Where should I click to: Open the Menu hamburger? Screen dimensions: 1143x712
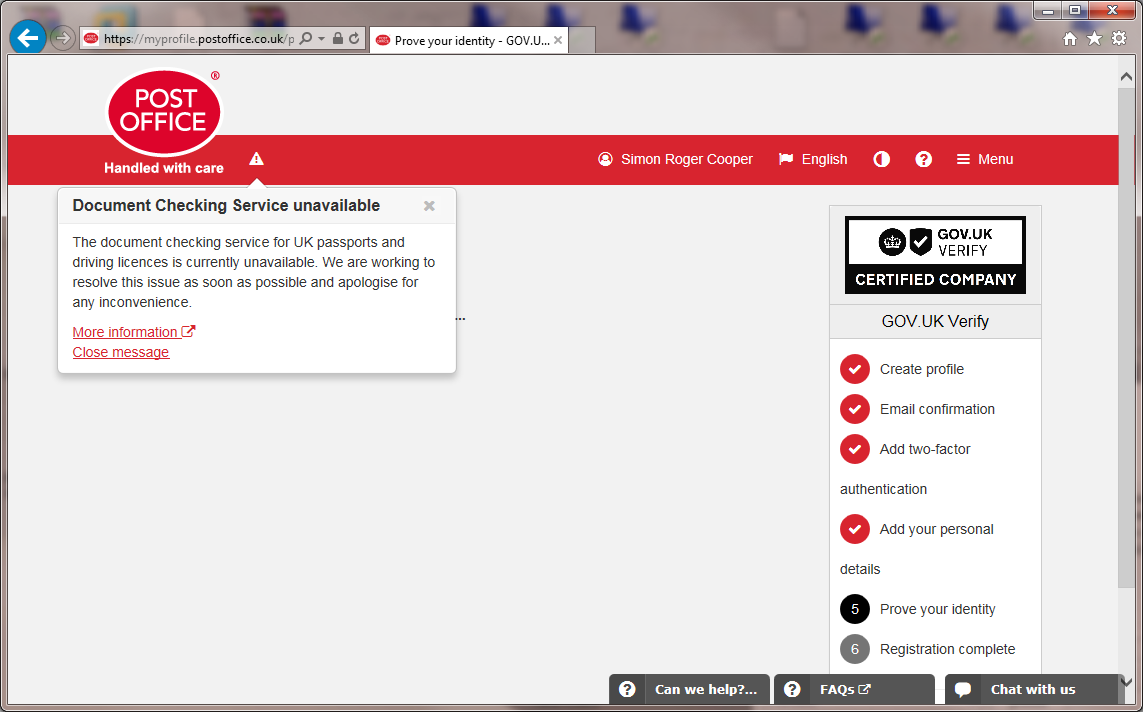click(x=985, y=159)
